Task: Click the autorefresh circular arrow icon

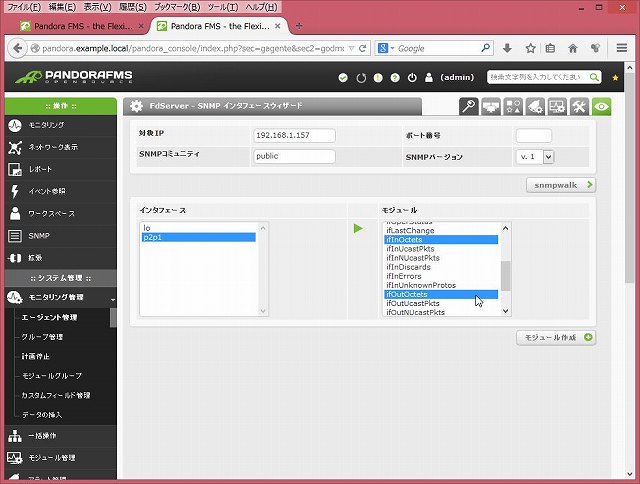Action: click(x=361, y=78)
